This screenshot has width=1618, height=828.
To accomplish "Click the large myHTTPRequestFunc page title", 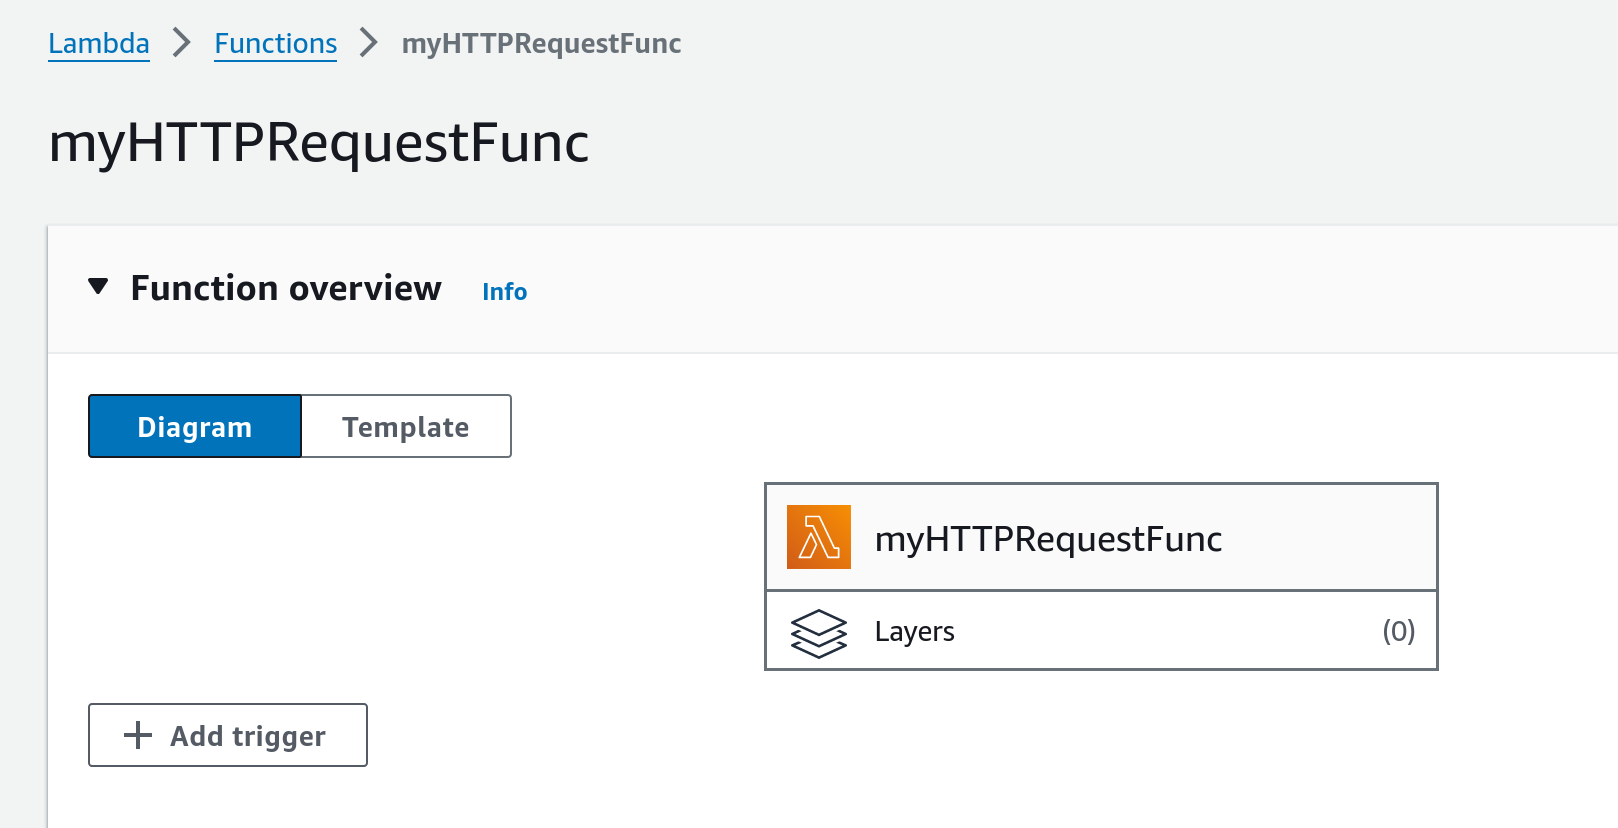I will tap(318, 143).
